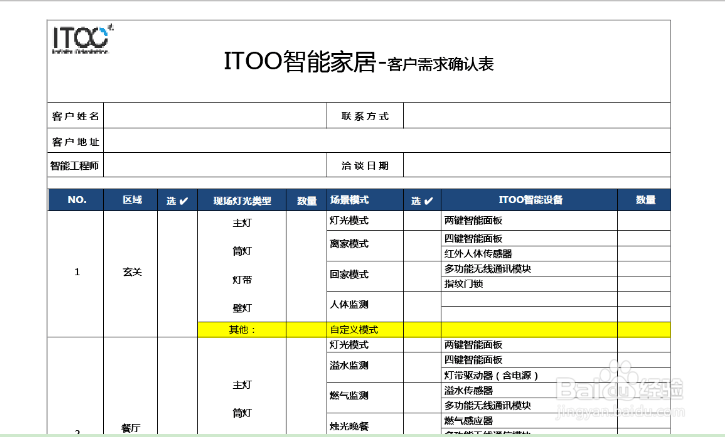Image resolution: width=725 pixels, height=437 pixels.
Task: Select '多功能无线通讯模块' in the 玄关 section
Action: [529, 269]
